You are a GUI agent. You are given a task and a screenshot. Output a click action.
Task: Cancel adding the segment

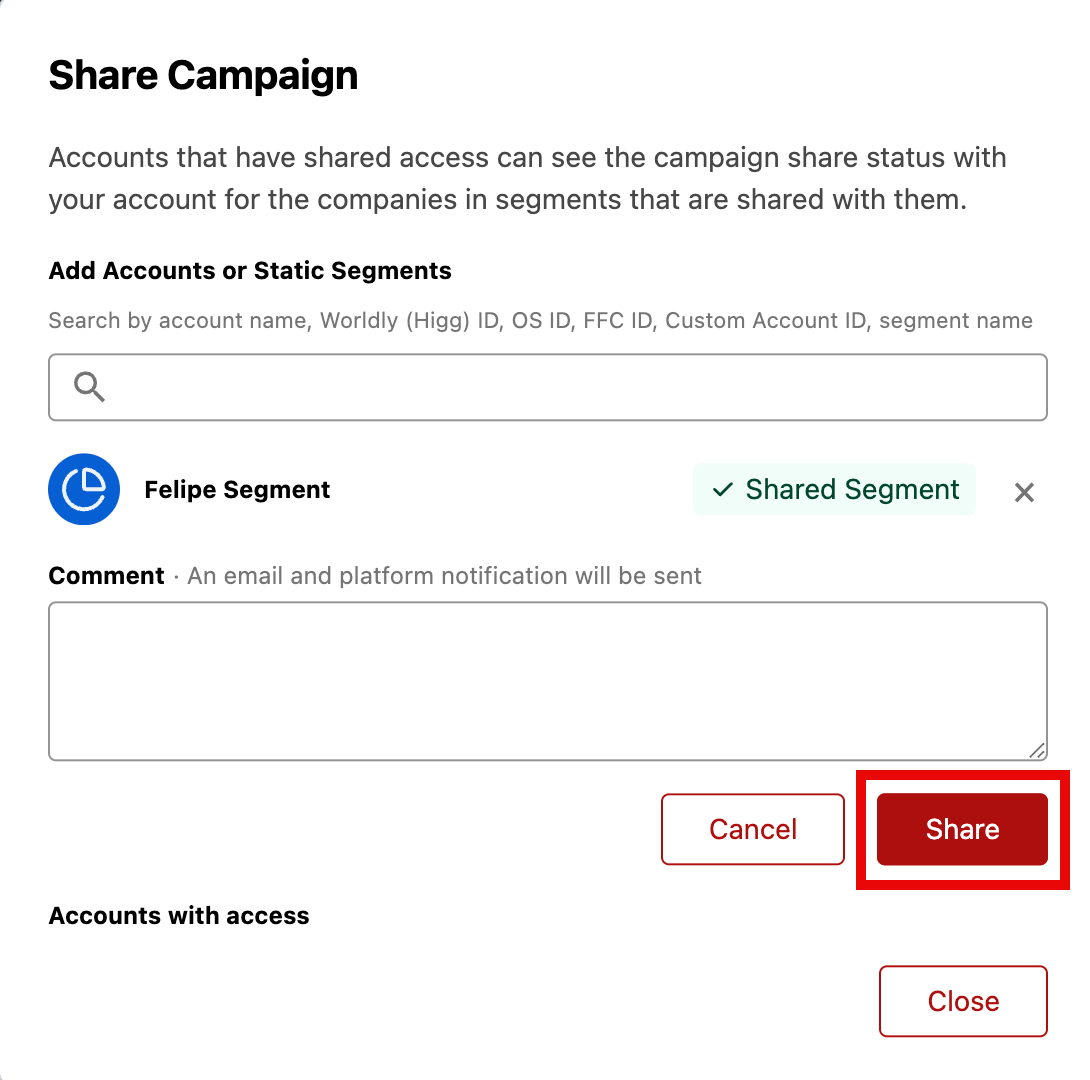[x=753, y=829]
